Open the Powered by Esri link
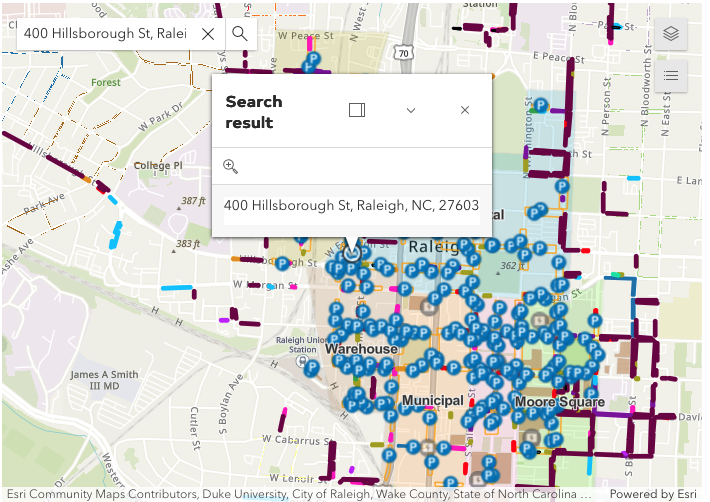 (x=653, y=494)
